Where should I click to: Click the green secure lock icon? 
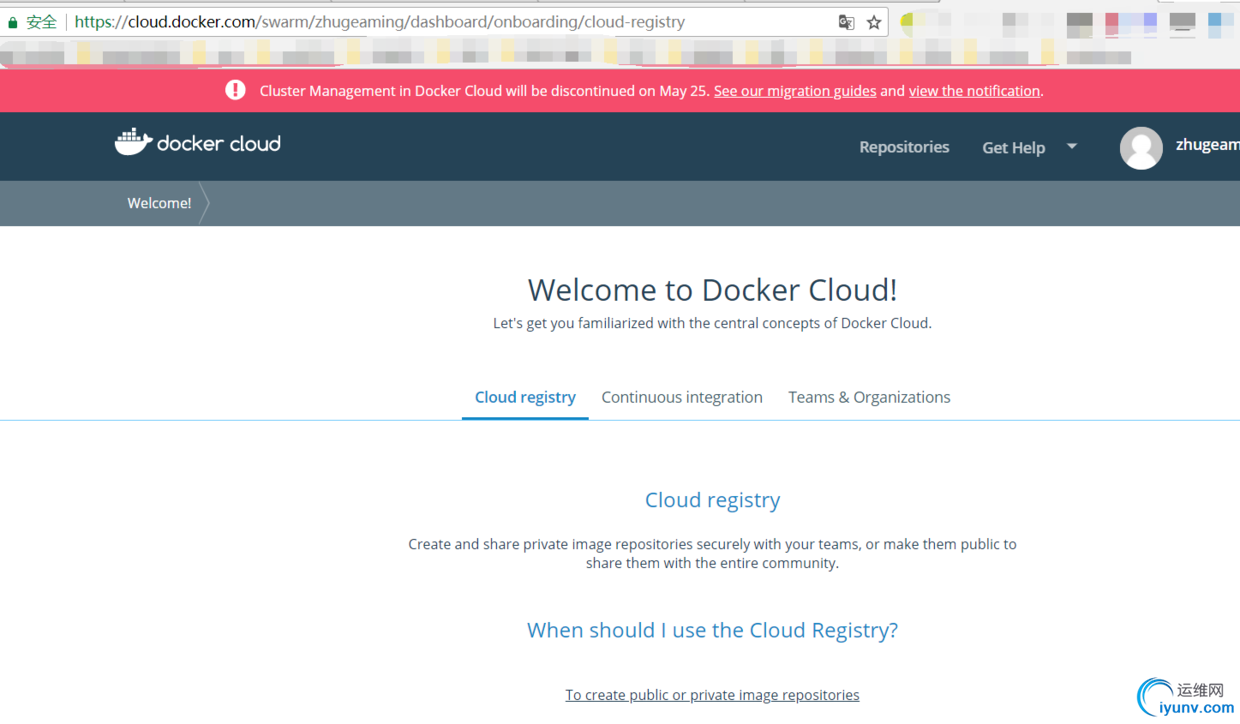[x=13, y=22]
